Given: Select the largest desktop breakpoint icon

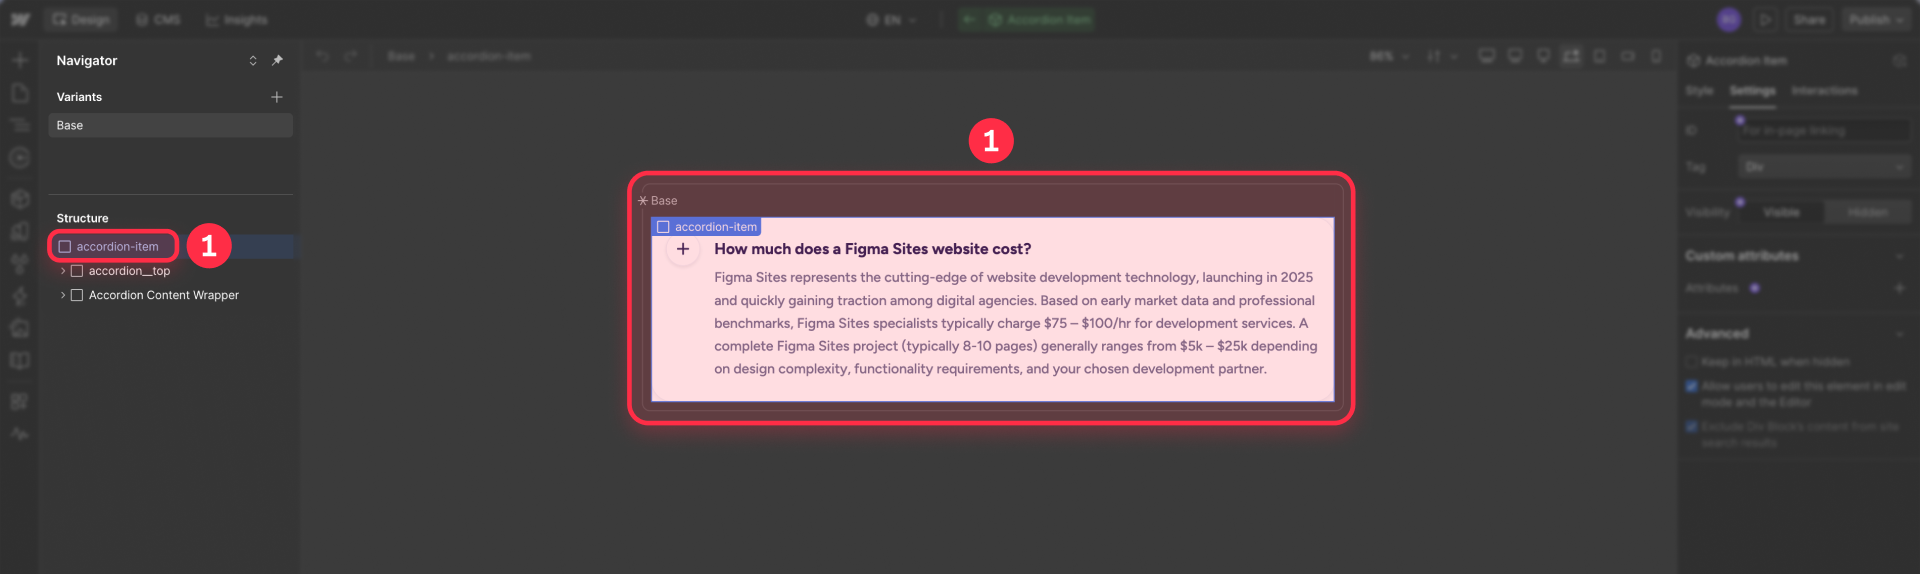Looking at the screenshot, I should pyautogui.click(x=1487, y=56).
